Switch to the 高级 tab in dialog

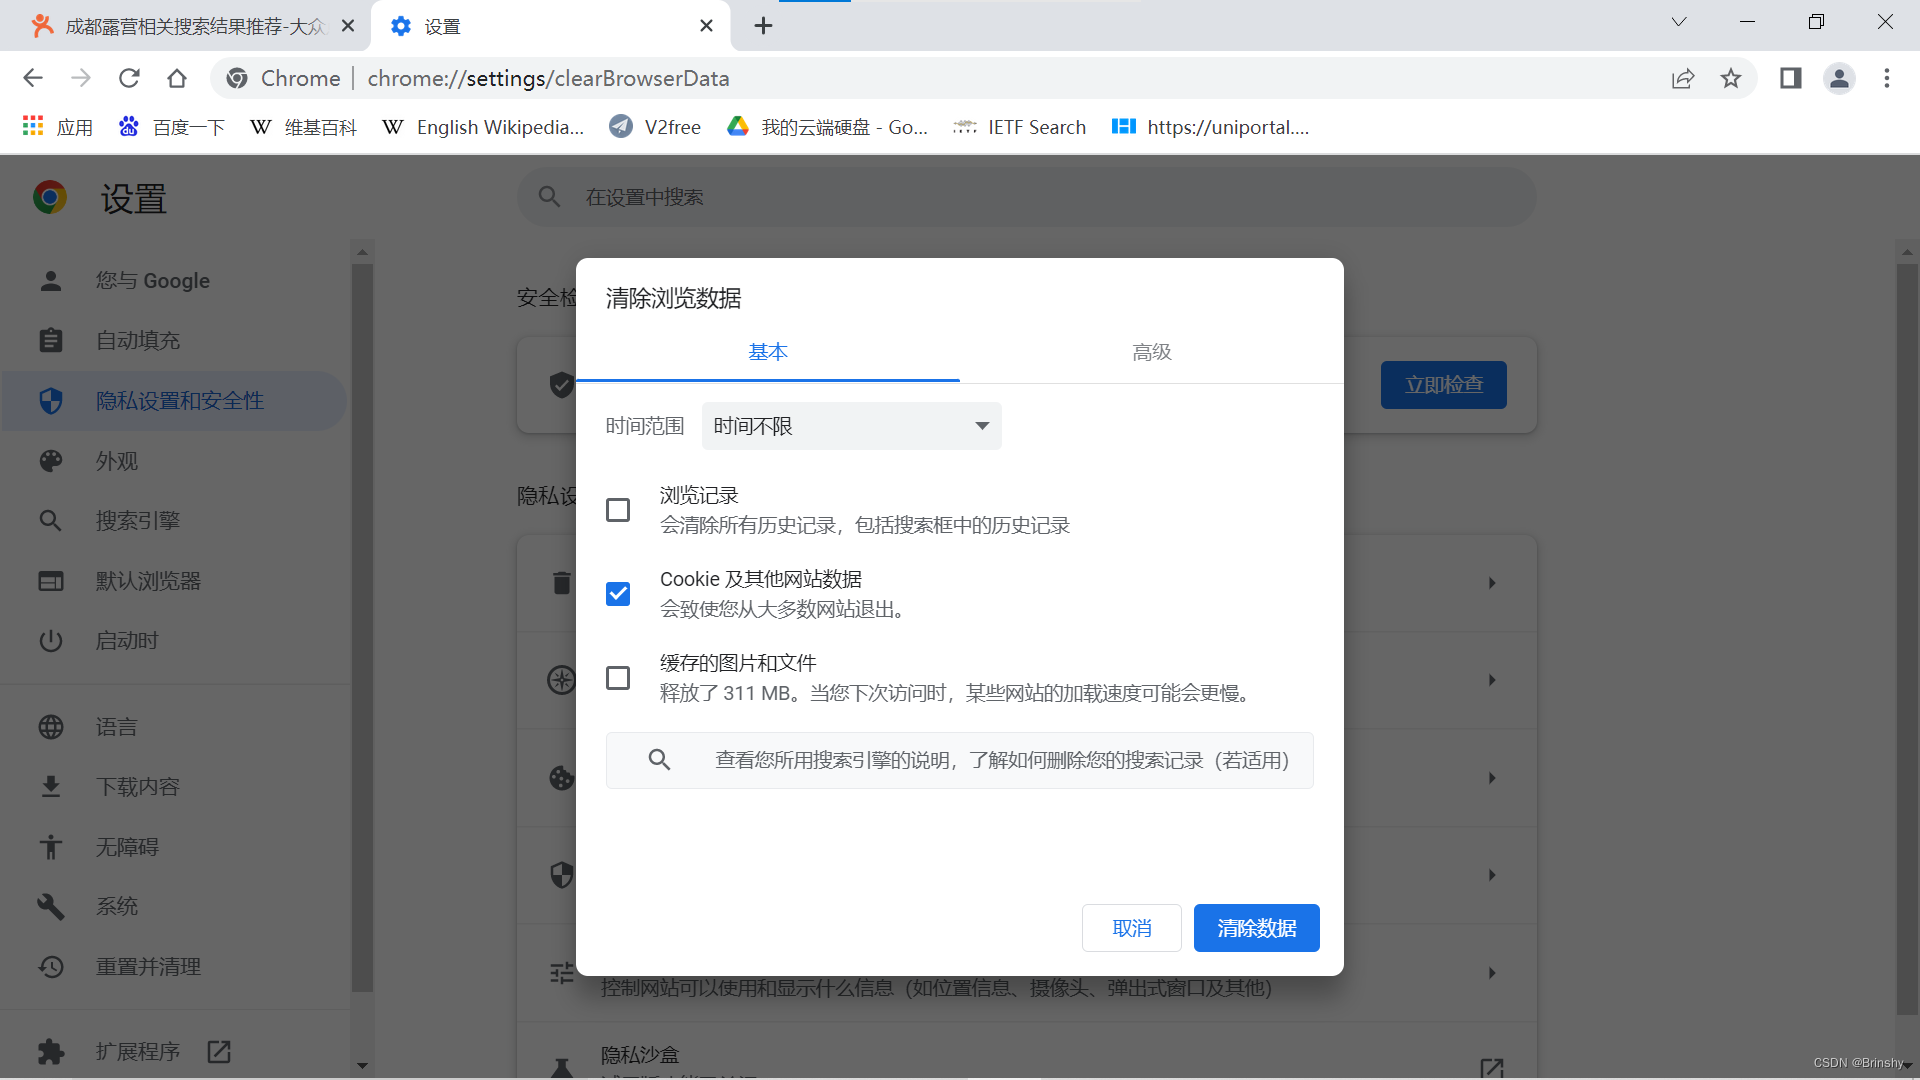(1151, 352)
